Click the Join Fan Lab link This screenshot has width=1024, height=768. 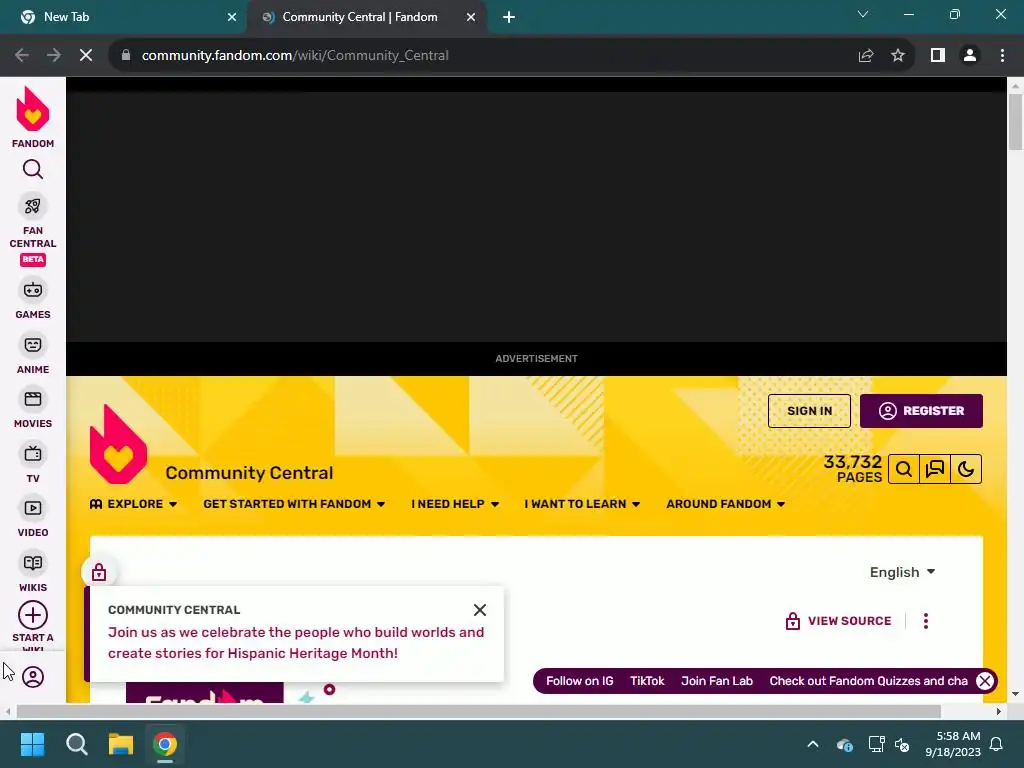717,681
